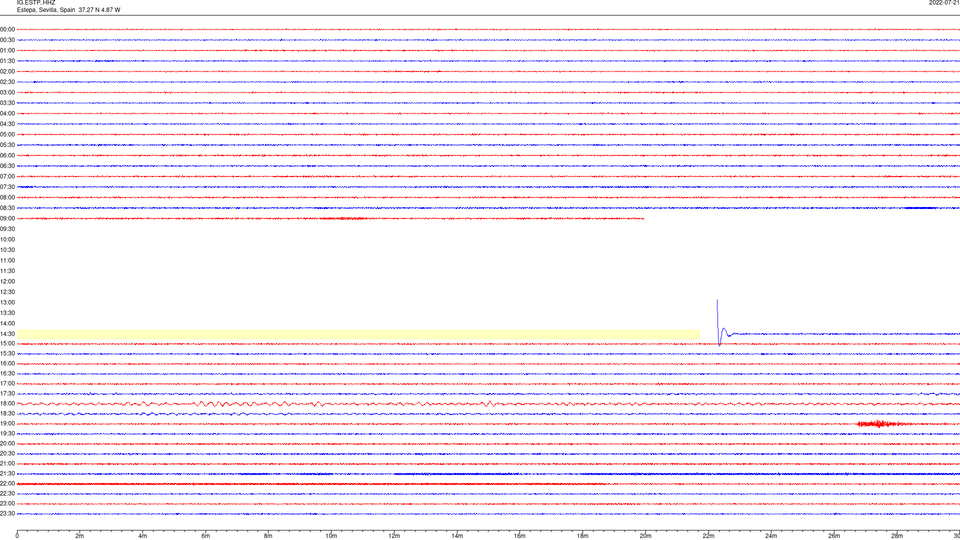Click the 26m tick label on the time axis

click(834, 536)
